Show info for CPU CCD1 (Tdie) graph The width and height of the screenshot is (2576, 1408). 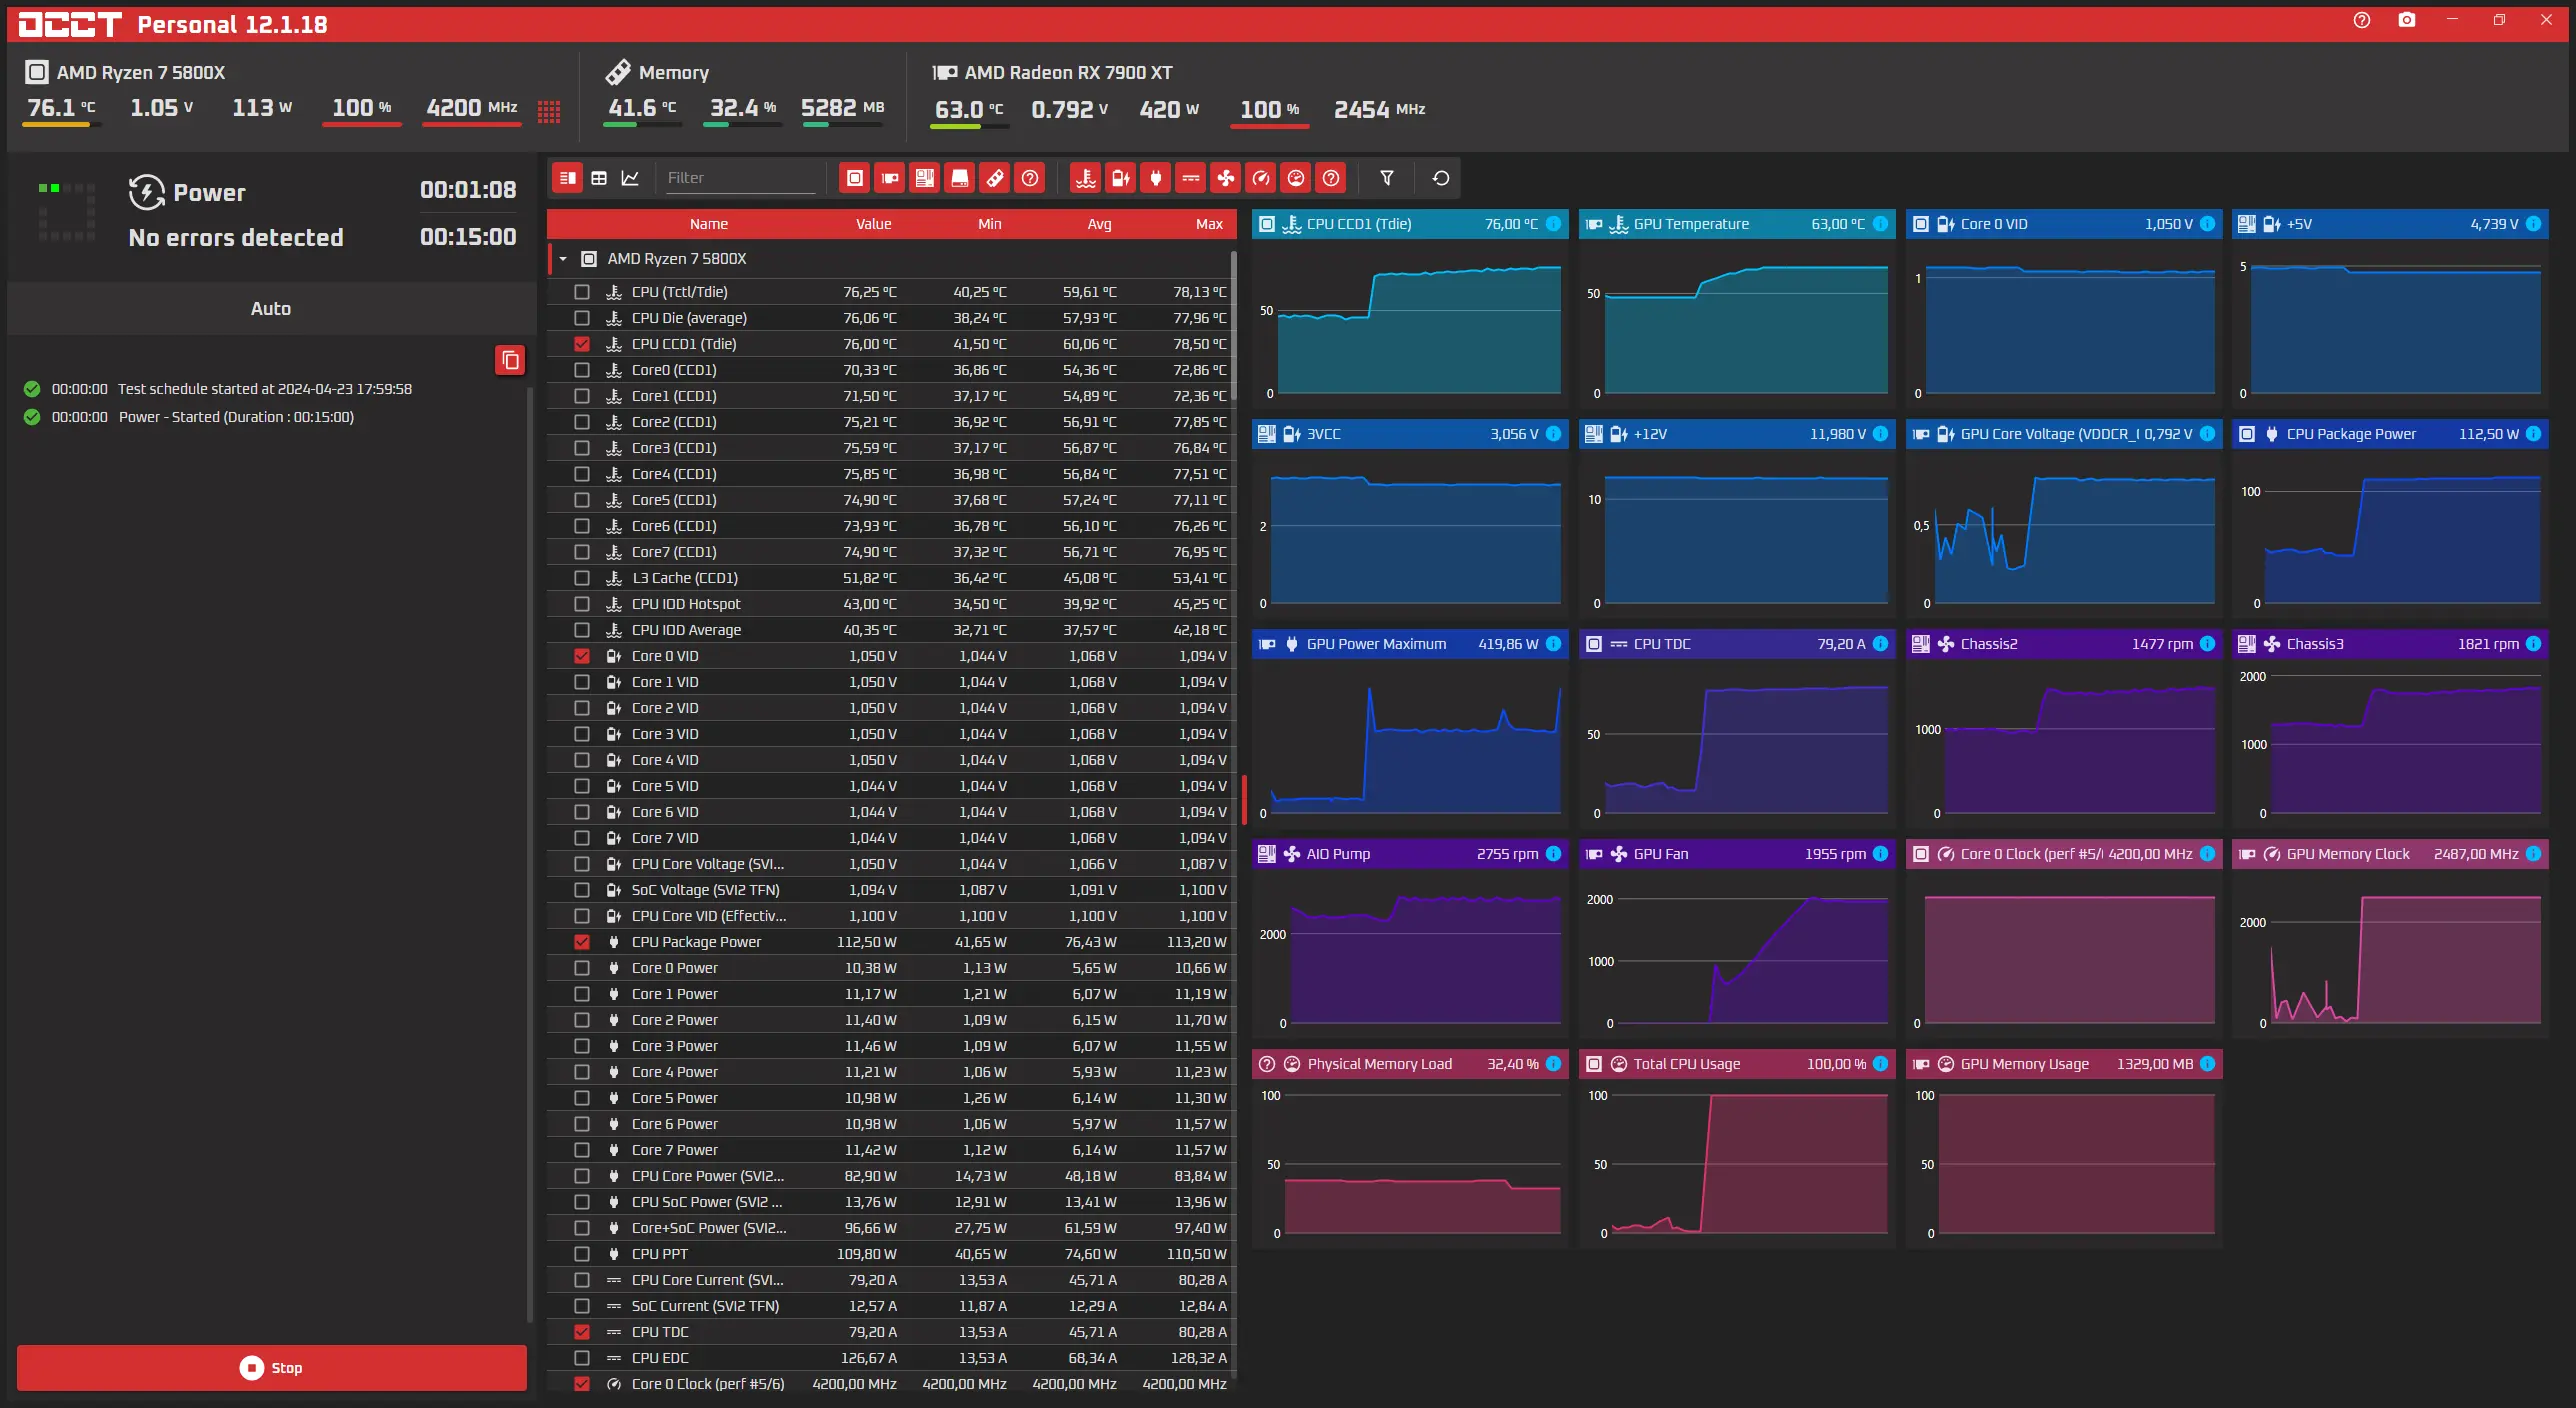point(1554,224)
